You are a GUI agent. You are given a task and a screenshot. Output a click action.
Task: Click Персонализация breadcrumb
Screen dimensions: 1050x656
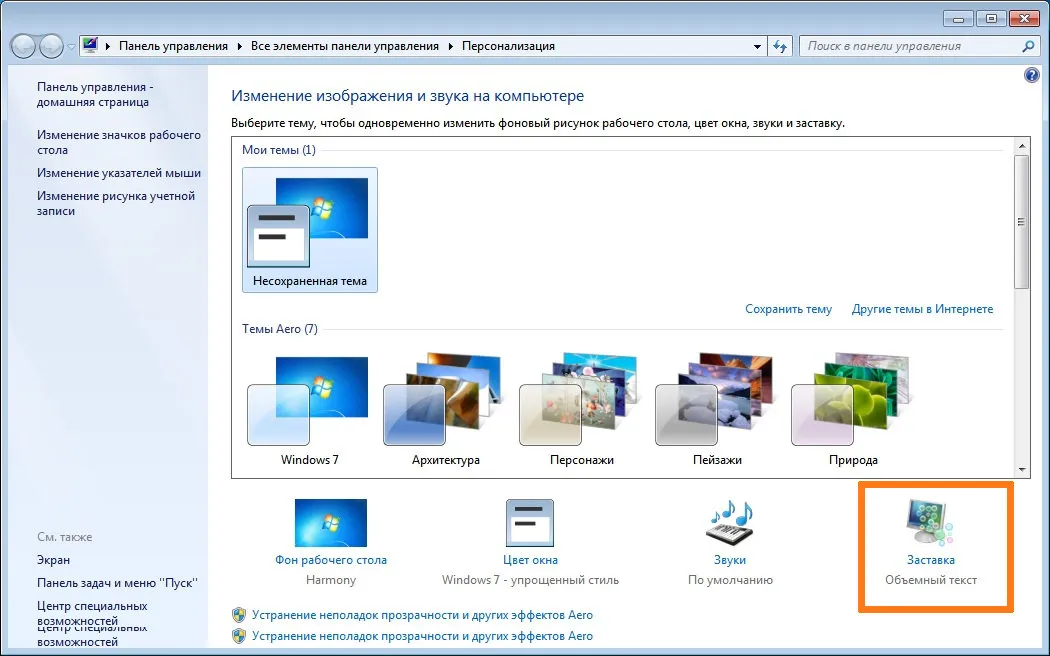(x=508, y=46)
